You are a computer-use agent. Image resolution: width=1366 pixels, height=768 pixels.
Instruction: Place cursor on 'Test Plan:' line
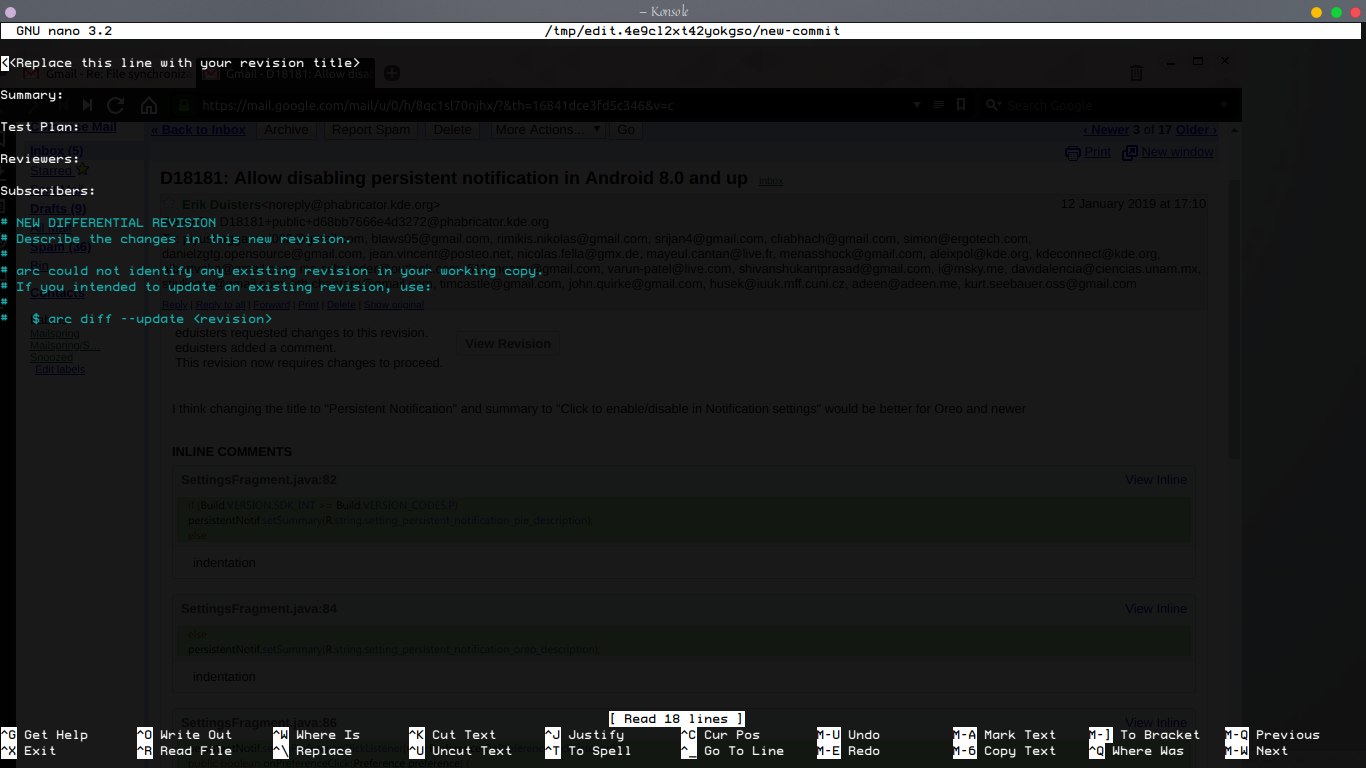pos(40,127)
